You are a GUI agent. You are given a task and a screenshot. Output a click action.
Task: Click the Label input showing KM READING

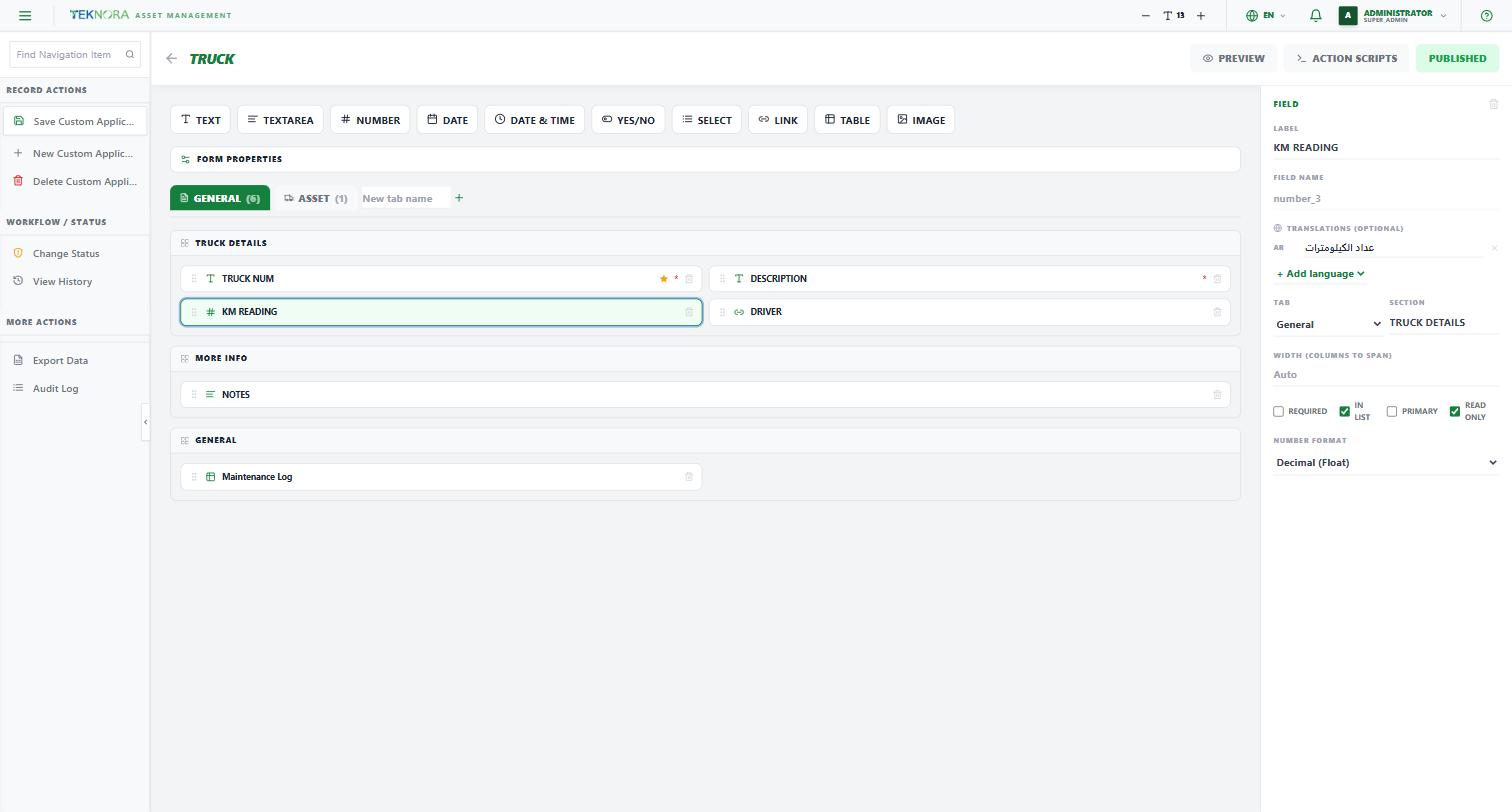coord(1386,147)
